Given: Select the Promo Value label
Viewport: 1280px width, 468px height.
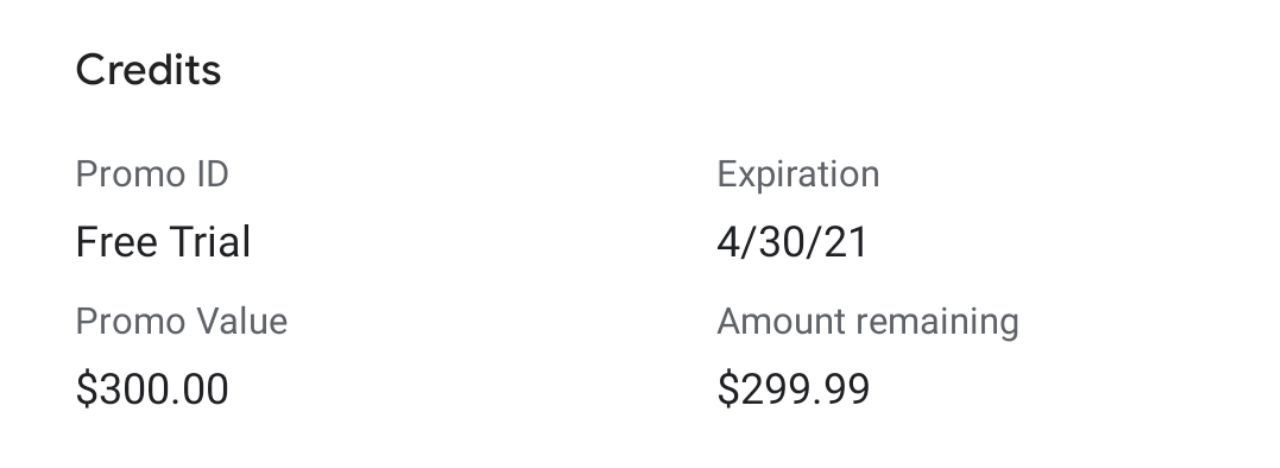Looking at the screenshot, I should coord(182,321).
